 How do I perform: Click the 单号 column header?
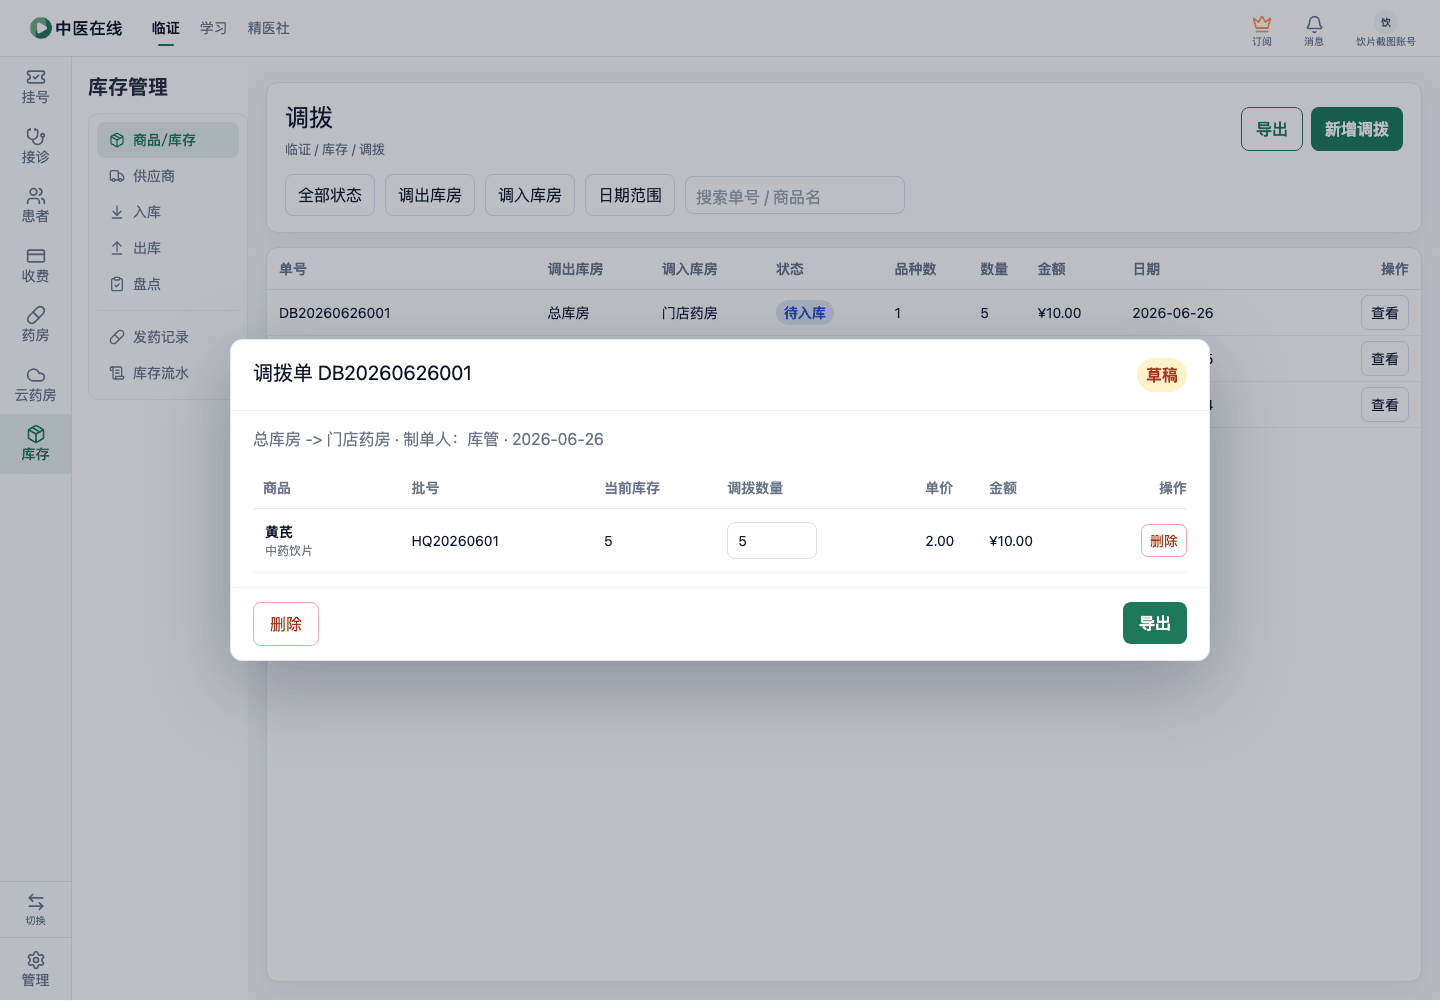coord(293,269)
